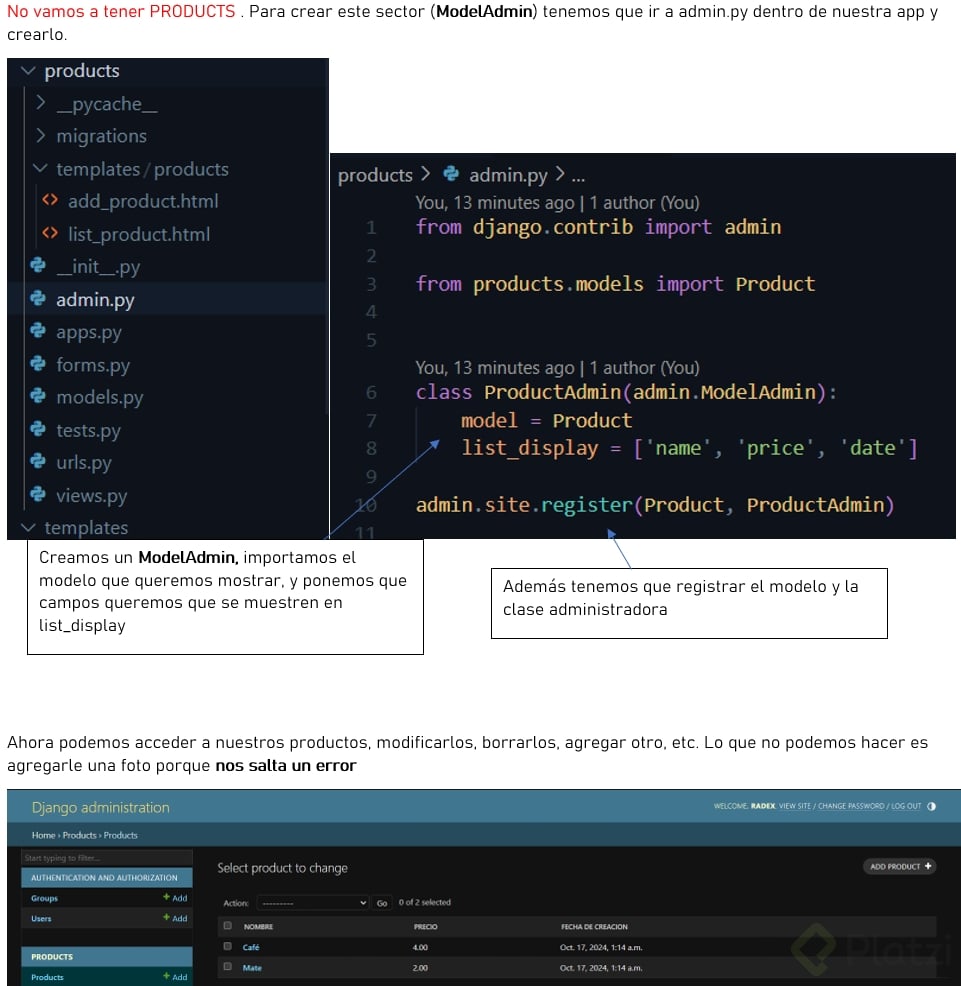Click the __init__.py Python icon
The width and height of the screenshot is (961, 986).
(x=38, y=265)
